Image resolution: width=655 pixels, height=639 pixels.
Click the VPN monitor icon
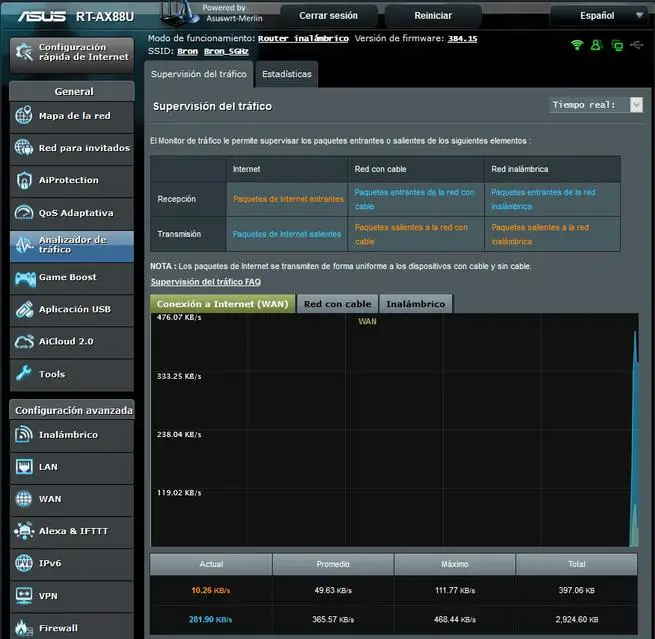tap(24, 595)
